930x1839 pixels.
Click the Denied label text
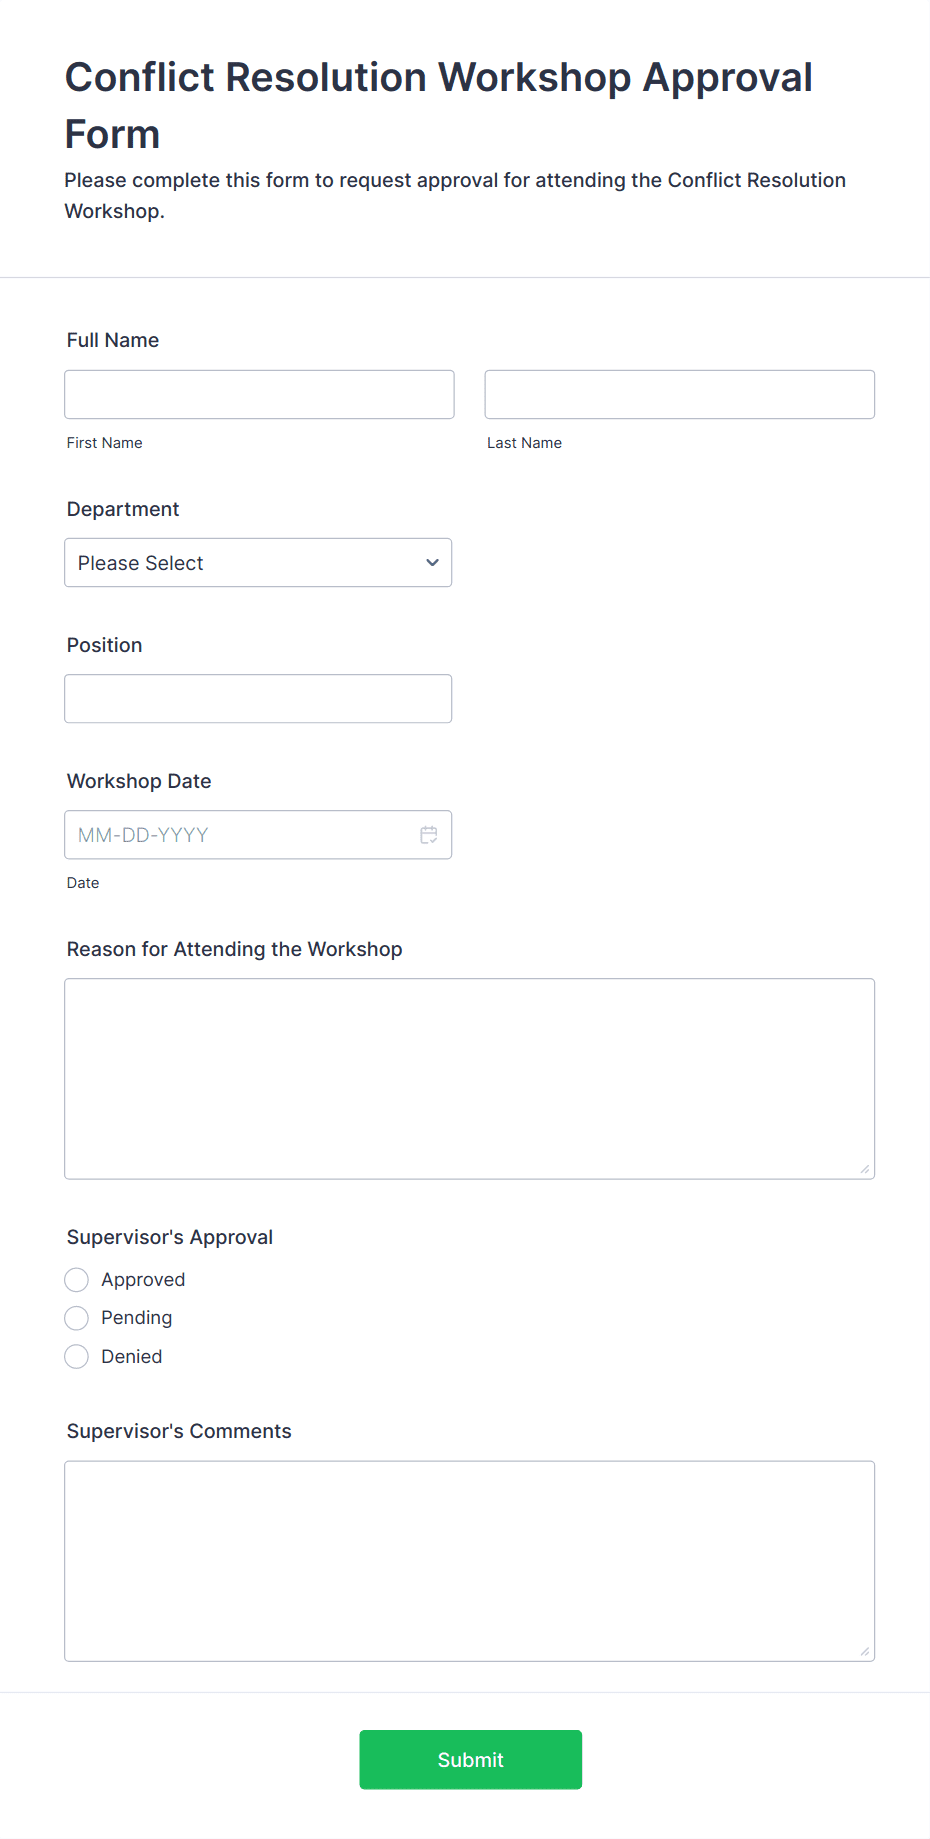click(132, 1357)
